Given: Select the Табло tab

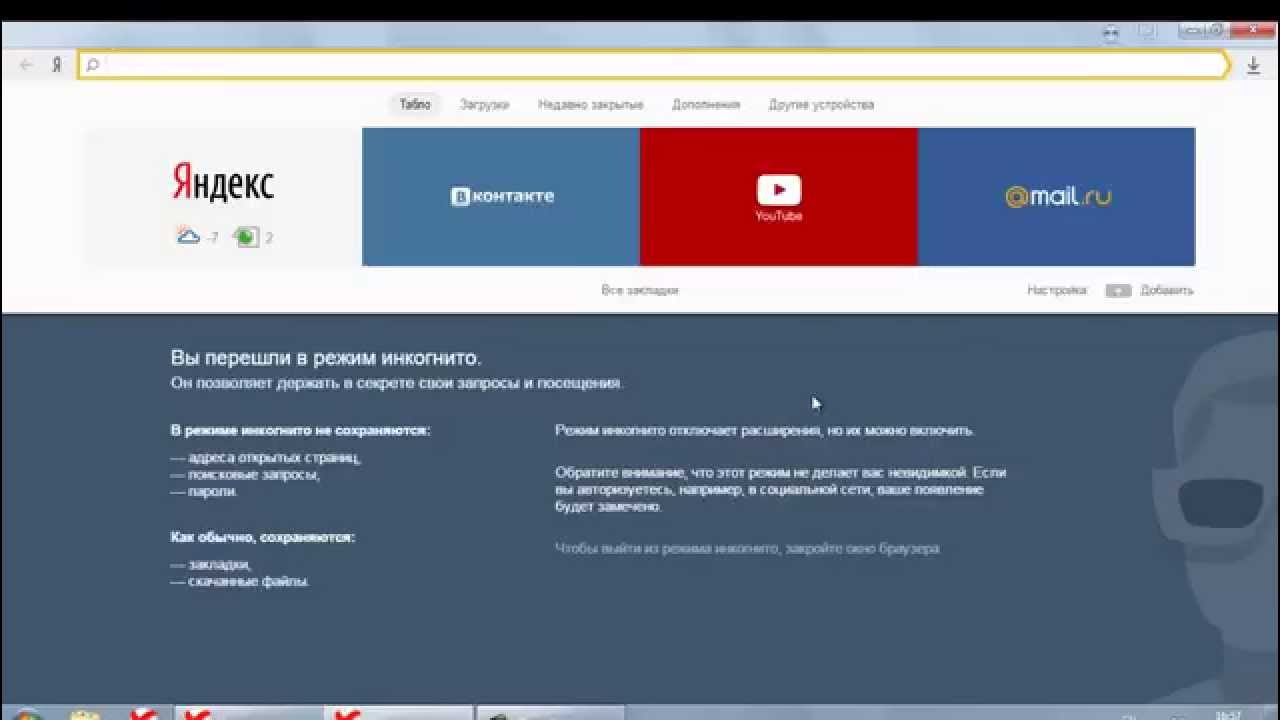Looking at the screenshot, I should point(415,104).
